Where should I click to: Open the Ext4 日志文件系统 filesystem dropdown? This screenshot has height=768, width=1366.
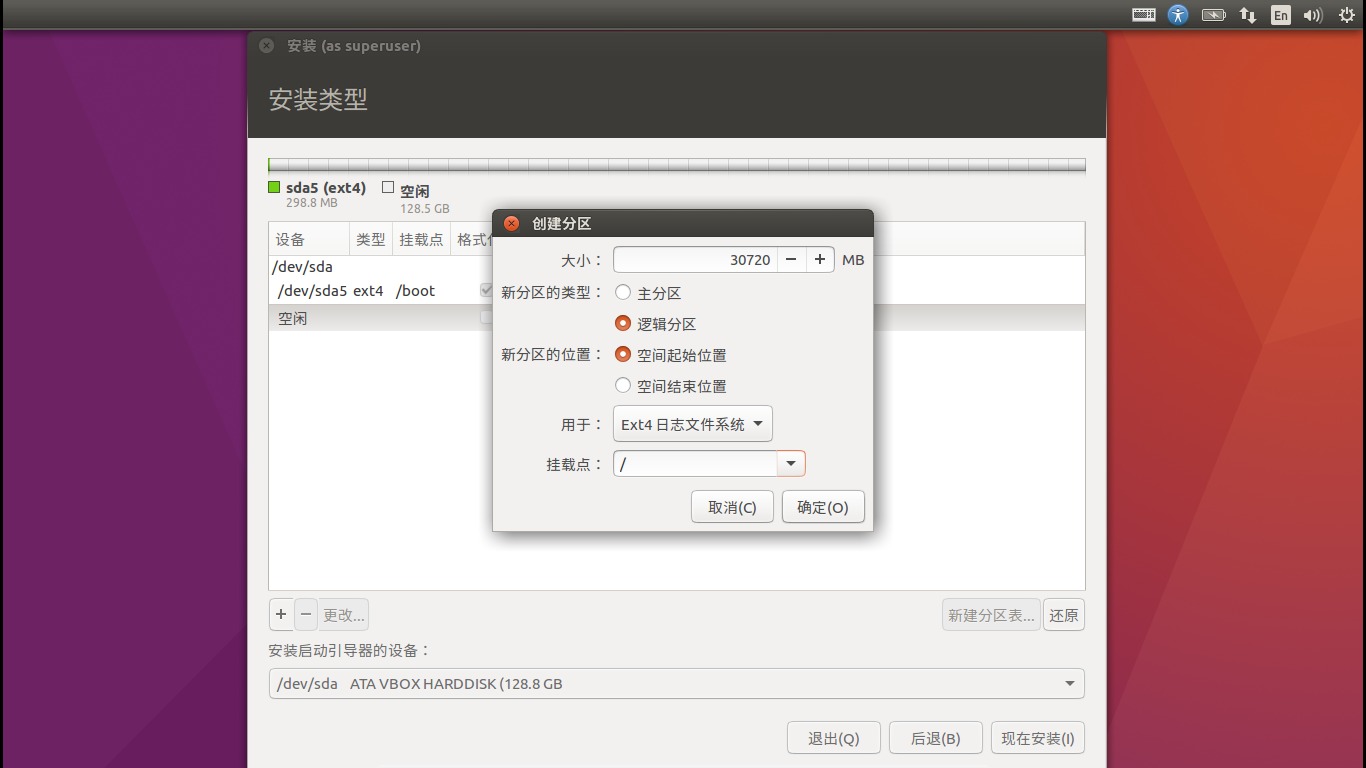(x=692, y=423)
